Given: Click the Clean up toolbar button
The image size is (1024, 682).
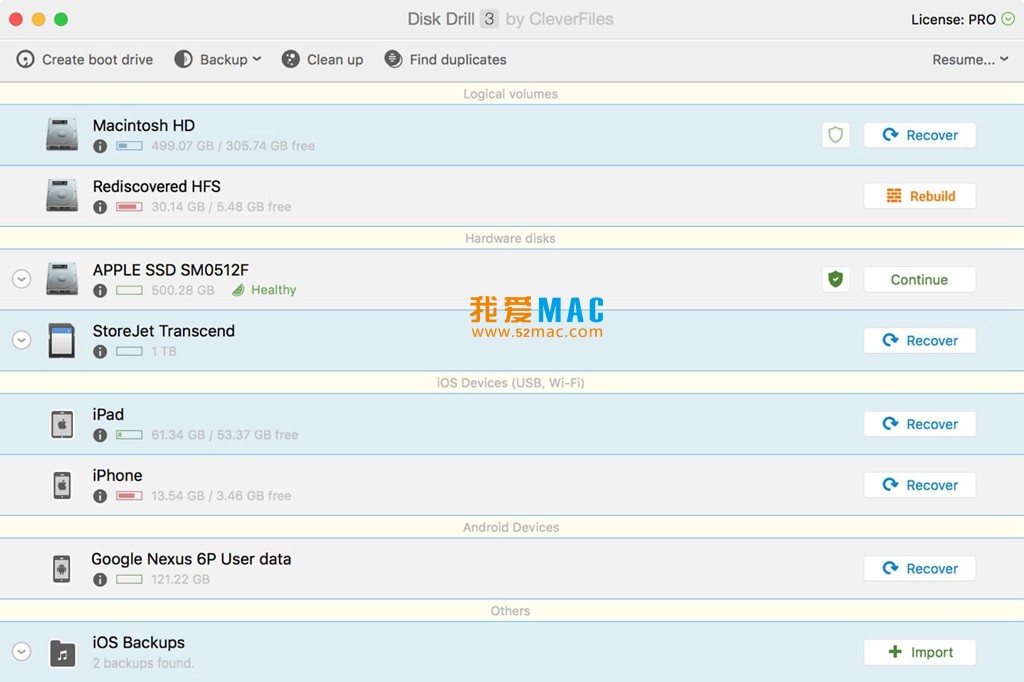Looking at the screenshot, I should (322, 59).
